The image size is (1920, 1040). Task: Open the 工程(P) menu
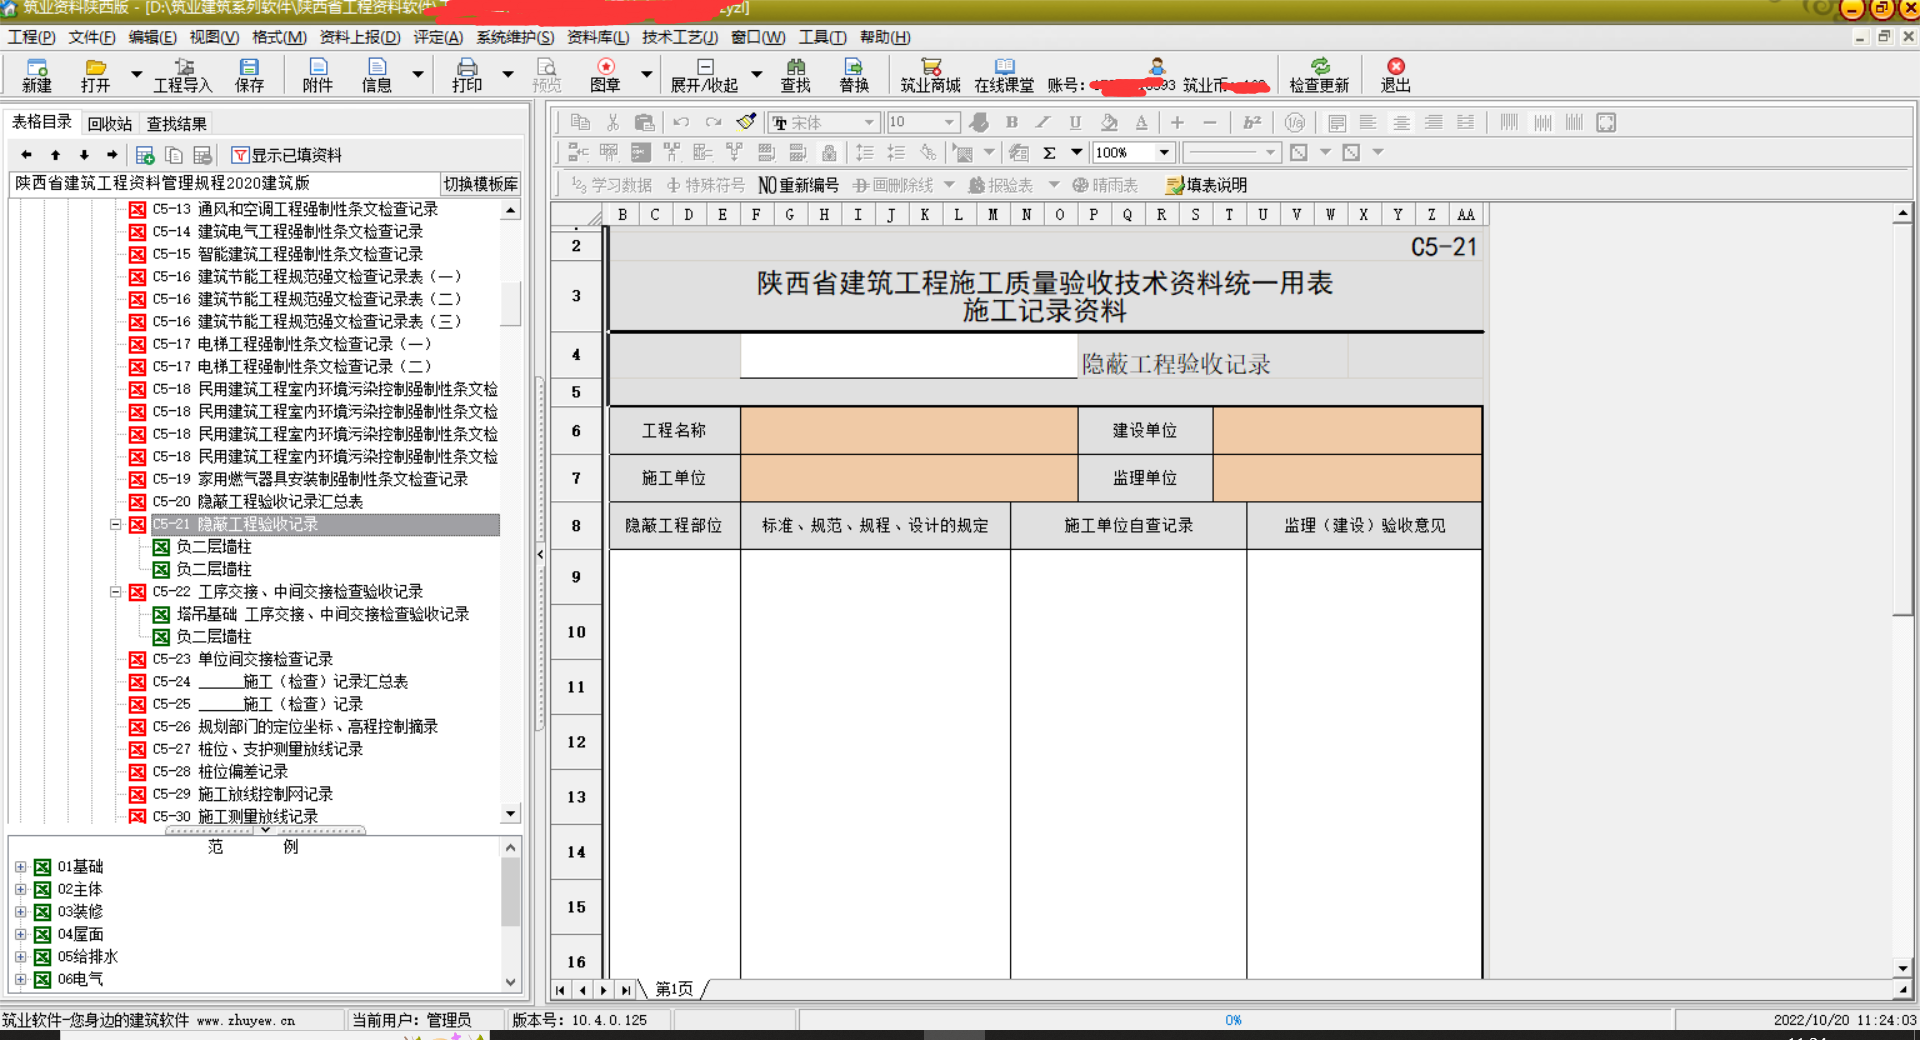point(32,37)
